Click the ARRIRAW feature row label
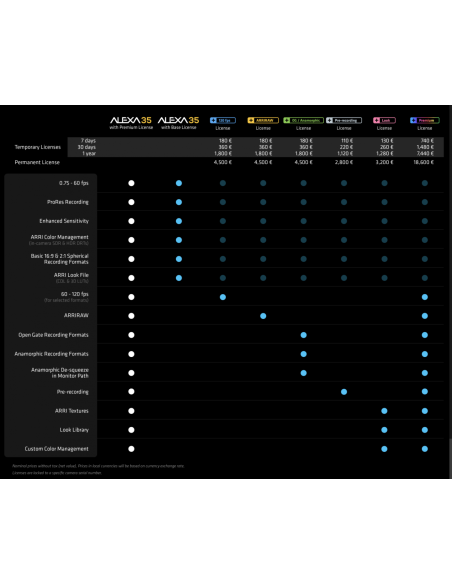 click(76, 315)
